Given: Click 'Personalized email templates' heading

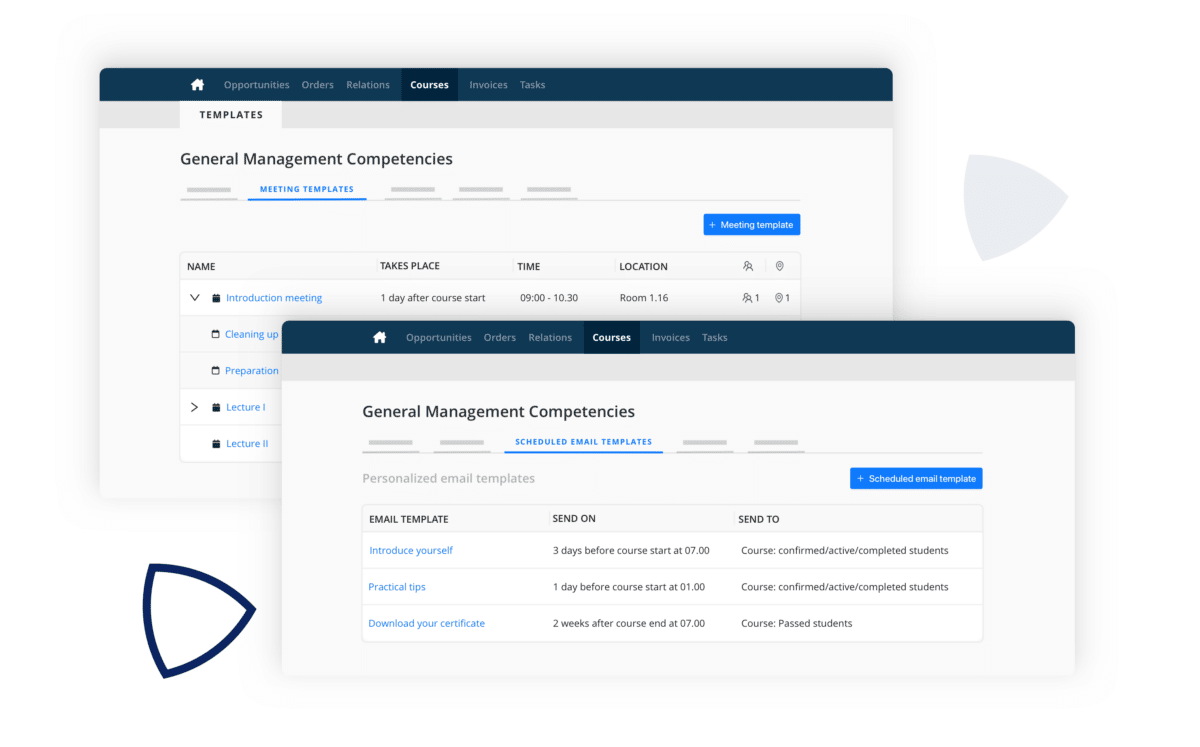Looking at the screenshot, I should [448, 479].
